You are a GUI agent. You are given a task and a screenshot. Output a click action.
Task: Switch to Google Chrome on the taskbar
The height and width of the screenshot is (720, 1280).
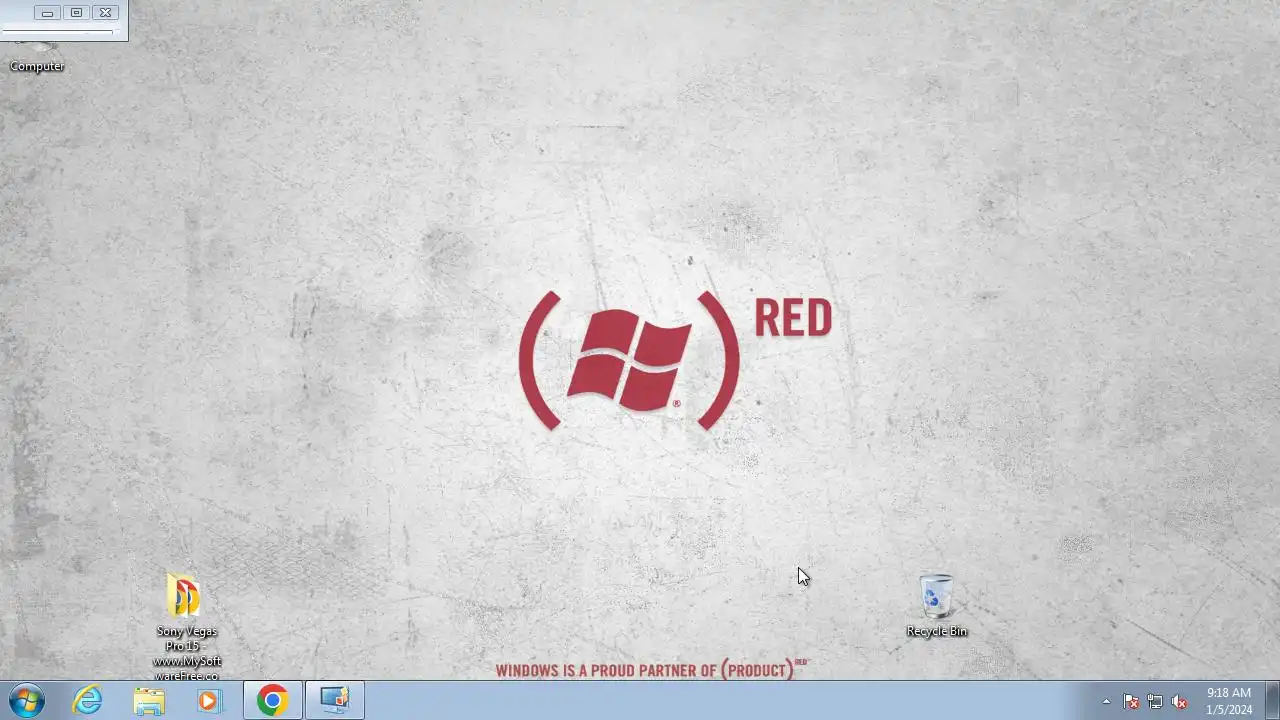pyautogui.click(x=272, y=700)
